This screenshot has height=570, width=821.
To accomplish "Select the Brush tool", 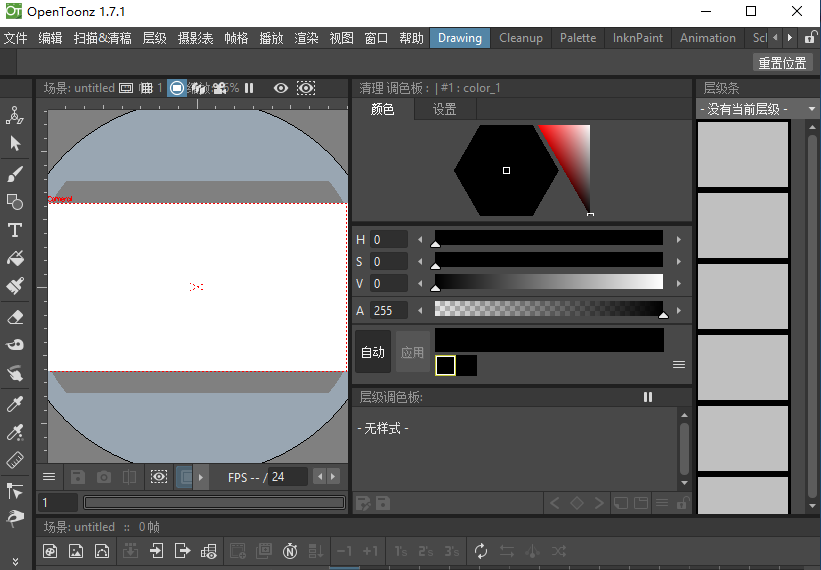I will (x=15, y=174).
